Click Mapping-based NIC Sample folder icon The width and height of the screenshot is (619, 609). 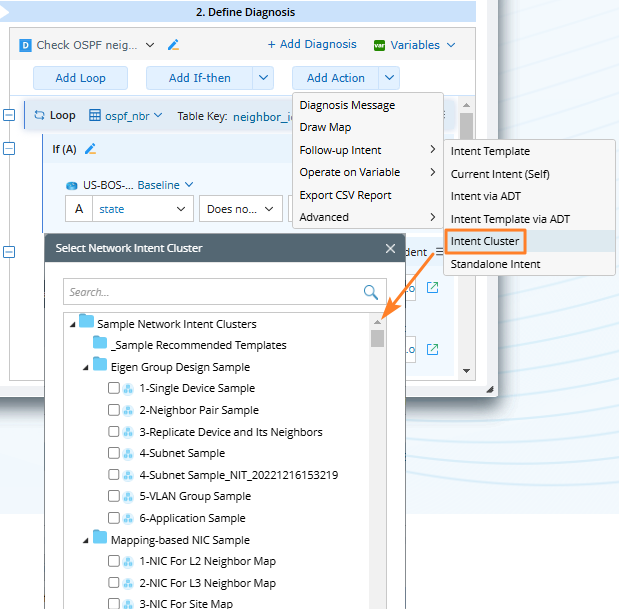(100, 537)
